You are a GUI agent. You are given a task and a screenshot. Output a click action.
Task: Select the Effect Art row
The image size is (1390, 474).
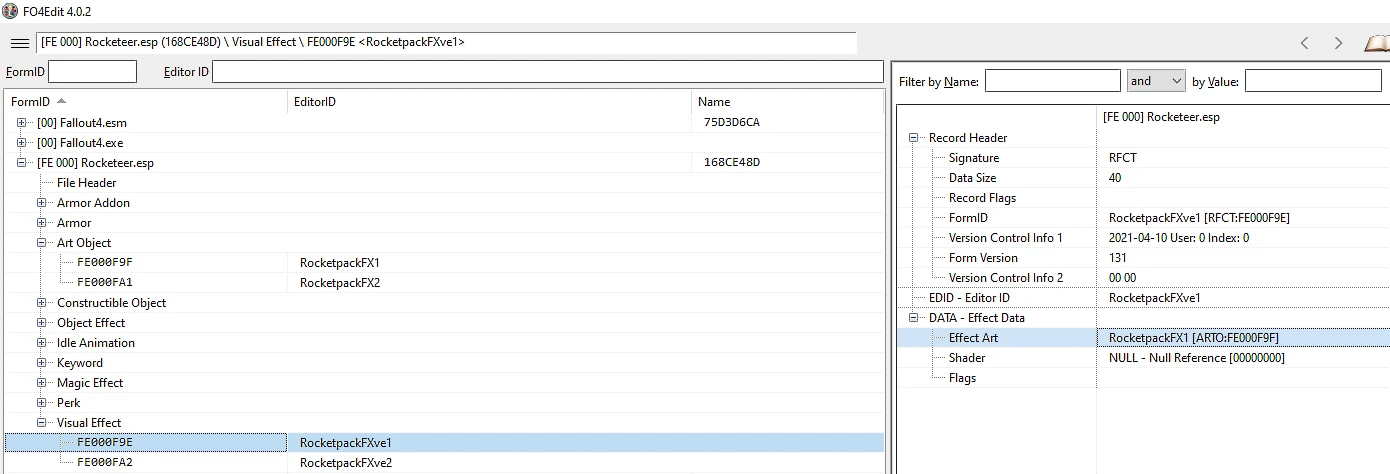1143,338
